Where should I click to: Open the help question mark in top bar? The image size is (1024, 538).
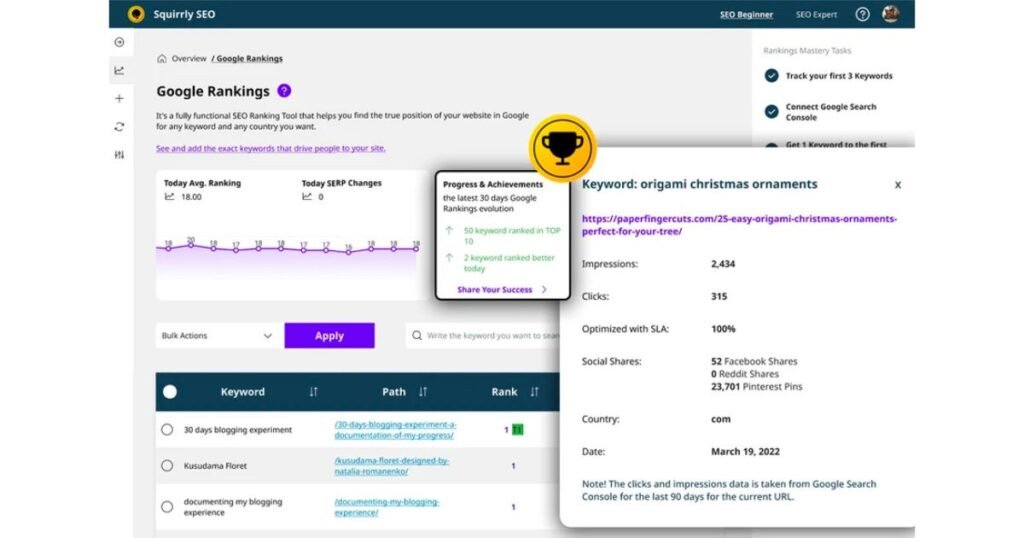(x=862, y=14)
